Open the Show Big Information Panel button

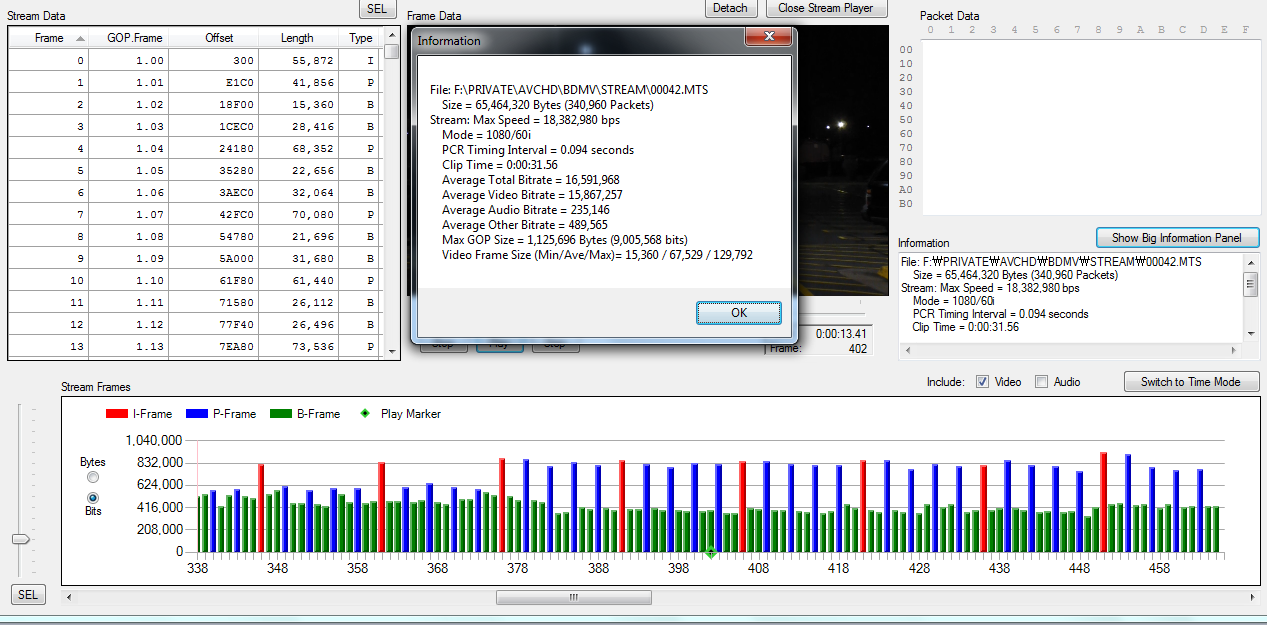click(1177, 238)
